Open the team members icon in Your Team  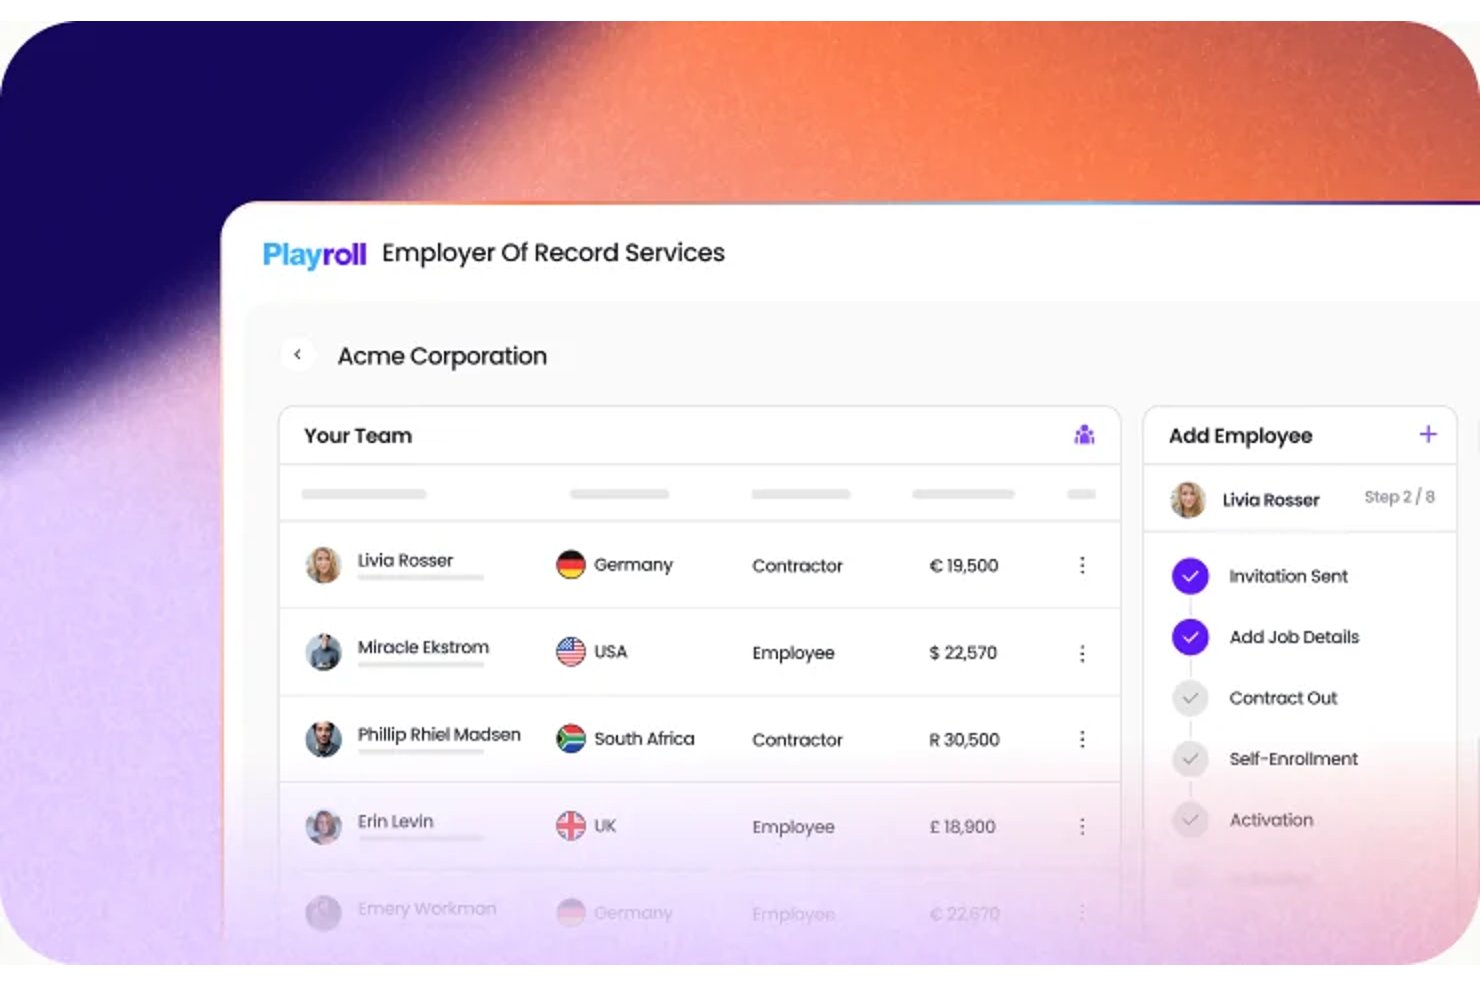click(x=1084, y=435)
